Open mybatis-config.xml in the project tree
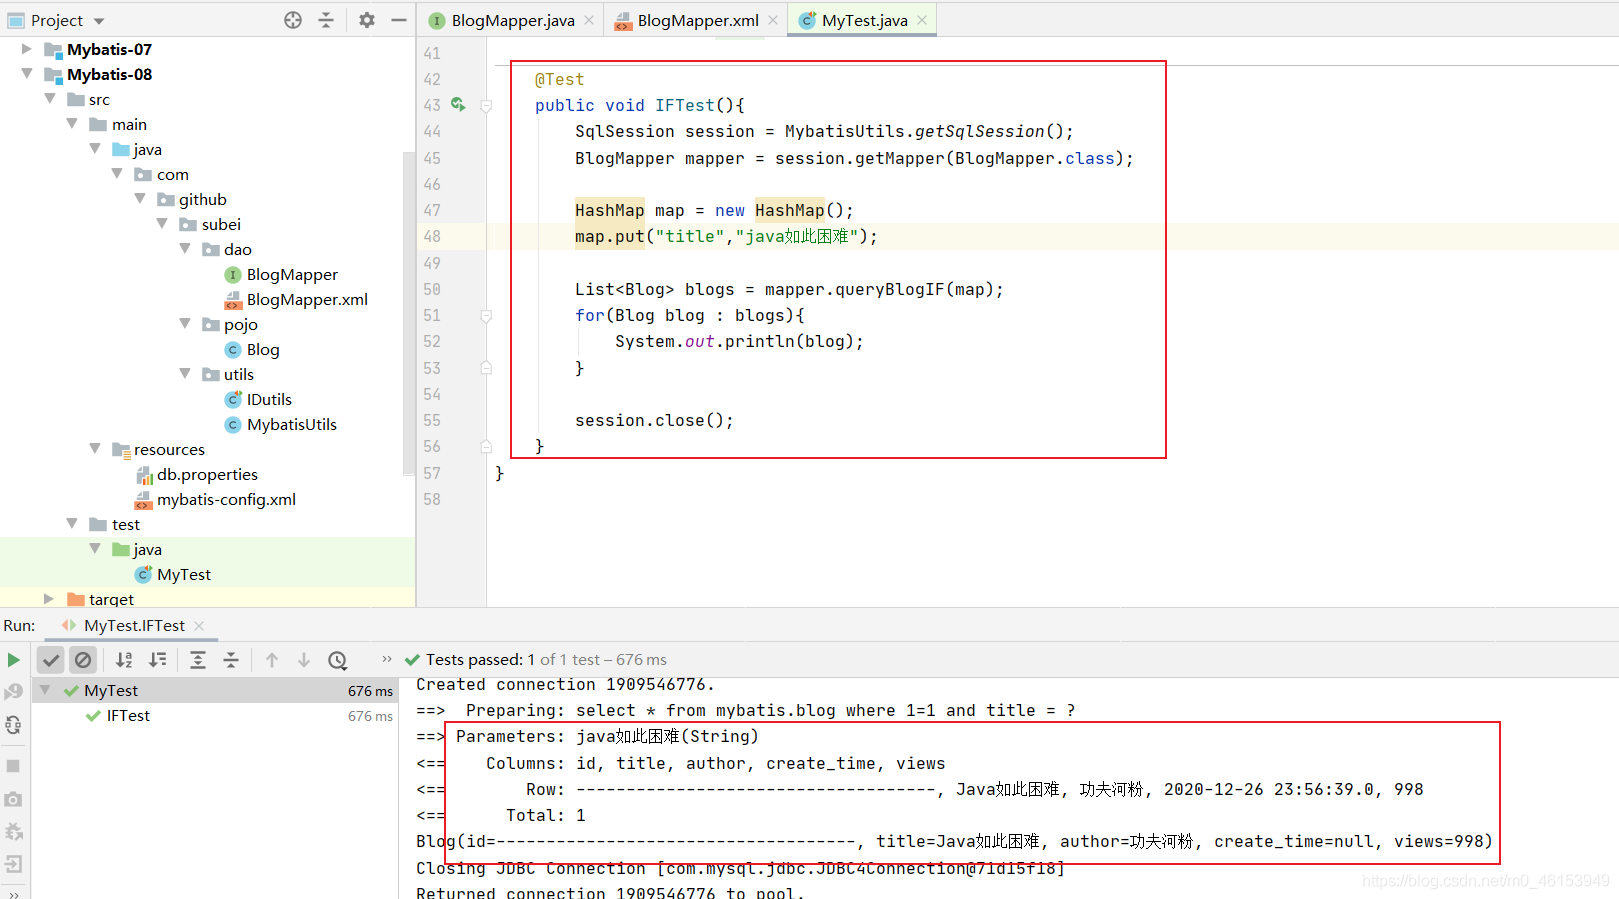 pos(226,499)
